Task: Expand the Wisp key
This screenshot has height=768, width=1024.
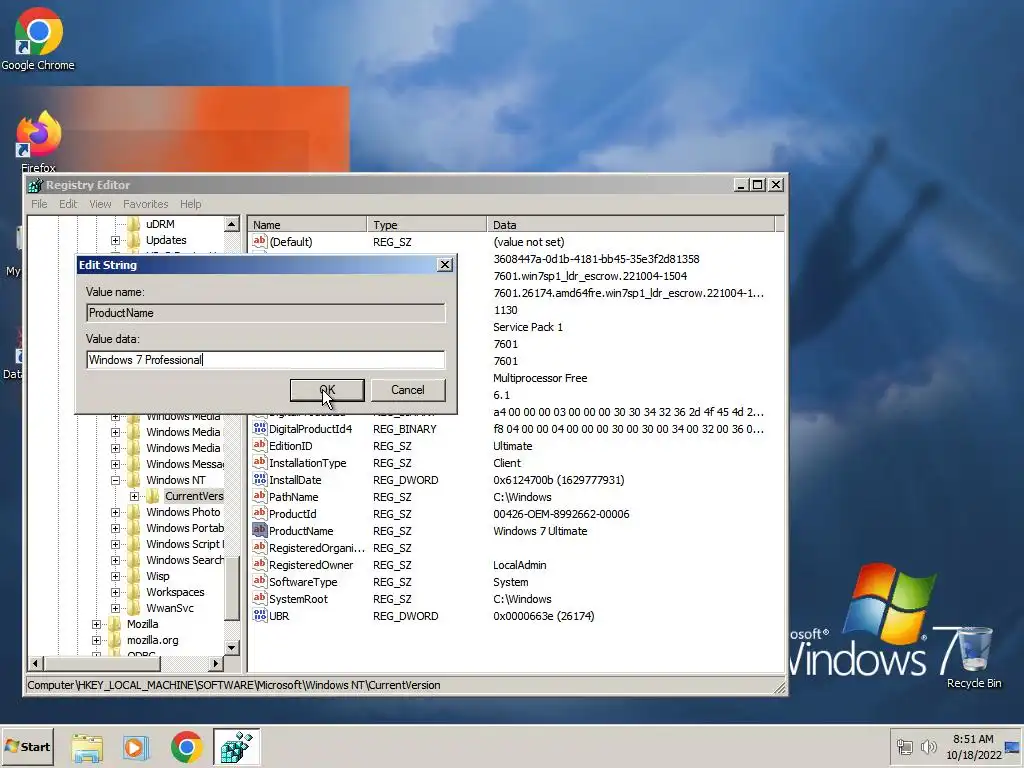Action: 116,576
